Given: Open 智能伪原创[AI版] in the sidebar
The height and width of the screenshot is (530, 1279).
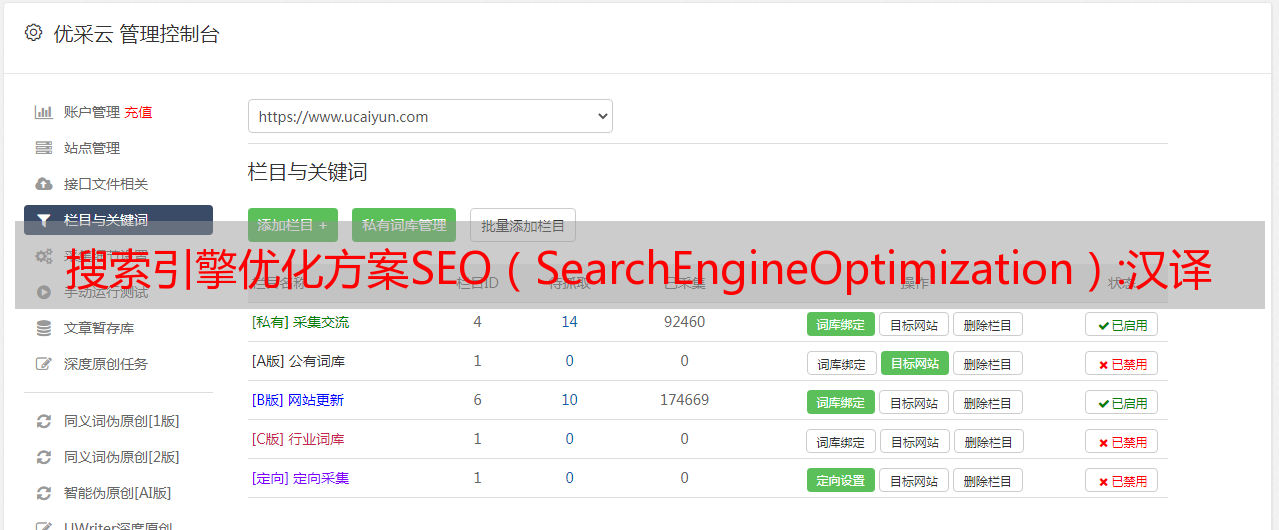Looking at the screenshot, I should (x=117, y=493).
